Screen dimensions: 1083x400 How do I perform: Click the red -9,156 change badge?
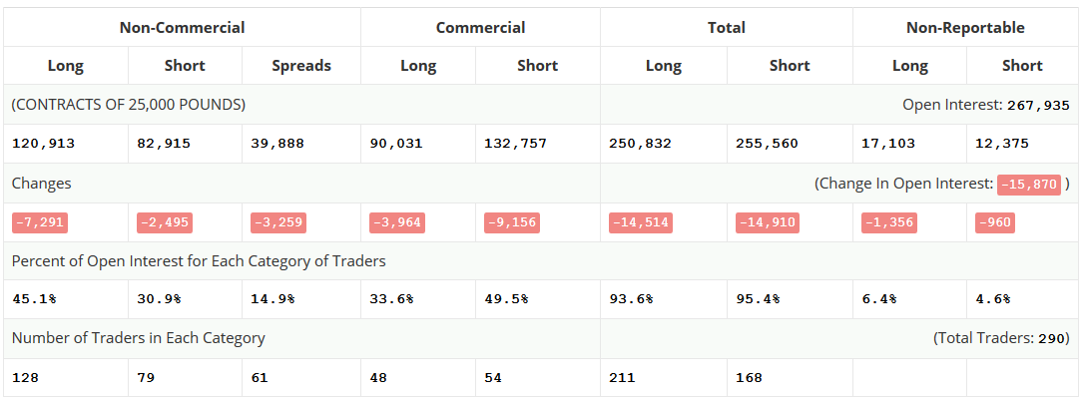tap(511, 222)
